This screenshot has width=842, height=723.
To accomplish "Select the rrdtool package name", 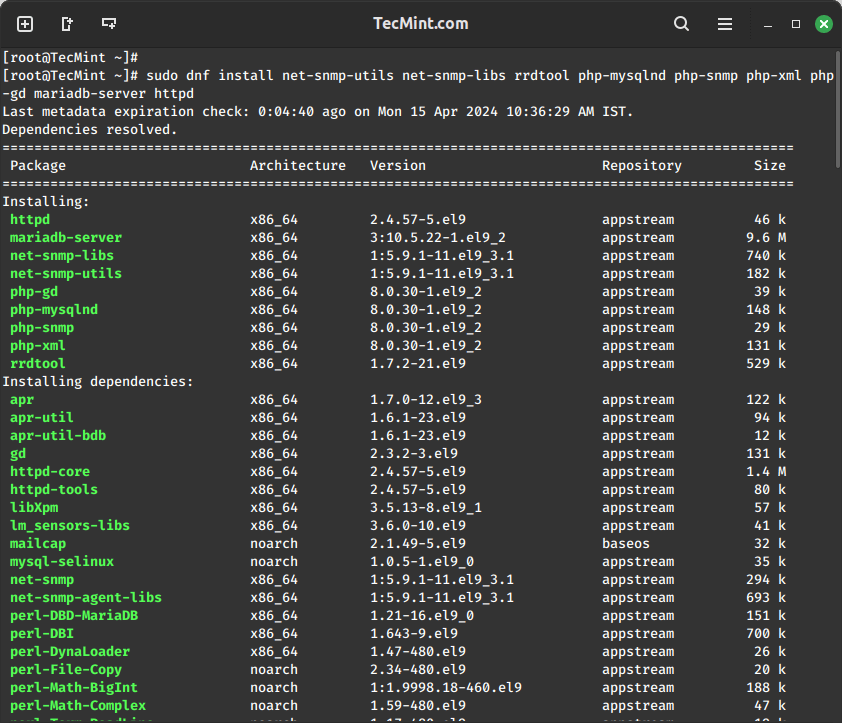I will (38, 364).
